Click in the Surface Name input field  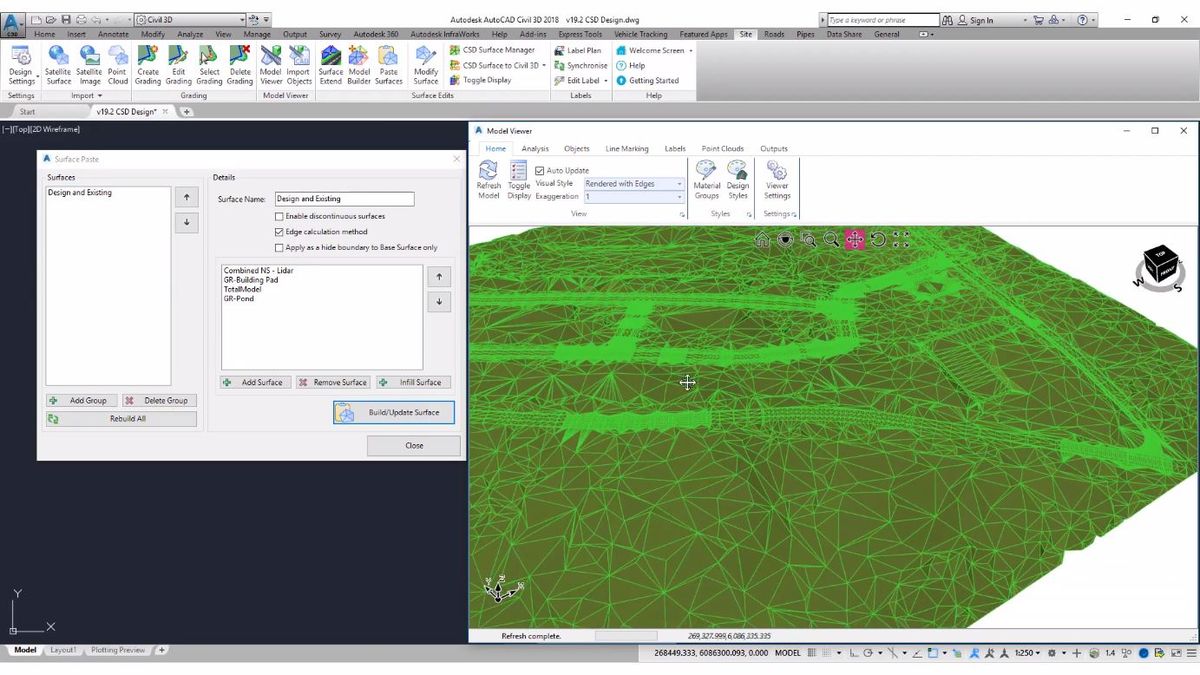(344, 199)
